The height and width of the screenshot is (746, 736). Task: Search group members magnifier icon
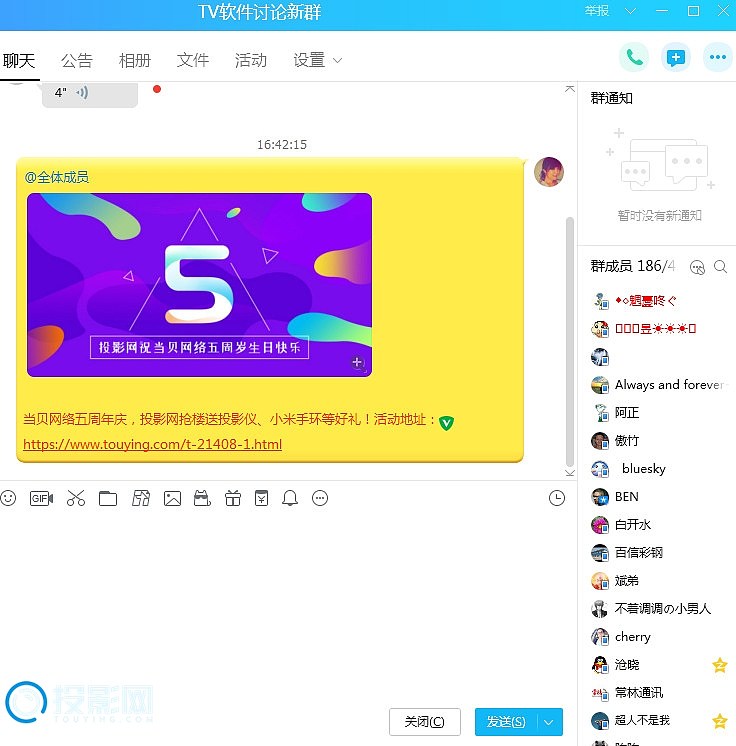point(720,267)
